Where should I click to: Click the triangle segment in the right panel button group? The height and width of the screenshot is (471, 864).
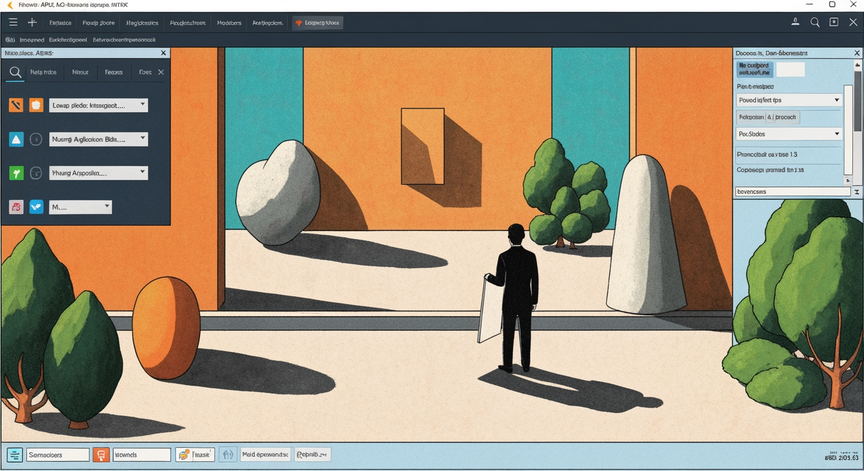(769, 117)
